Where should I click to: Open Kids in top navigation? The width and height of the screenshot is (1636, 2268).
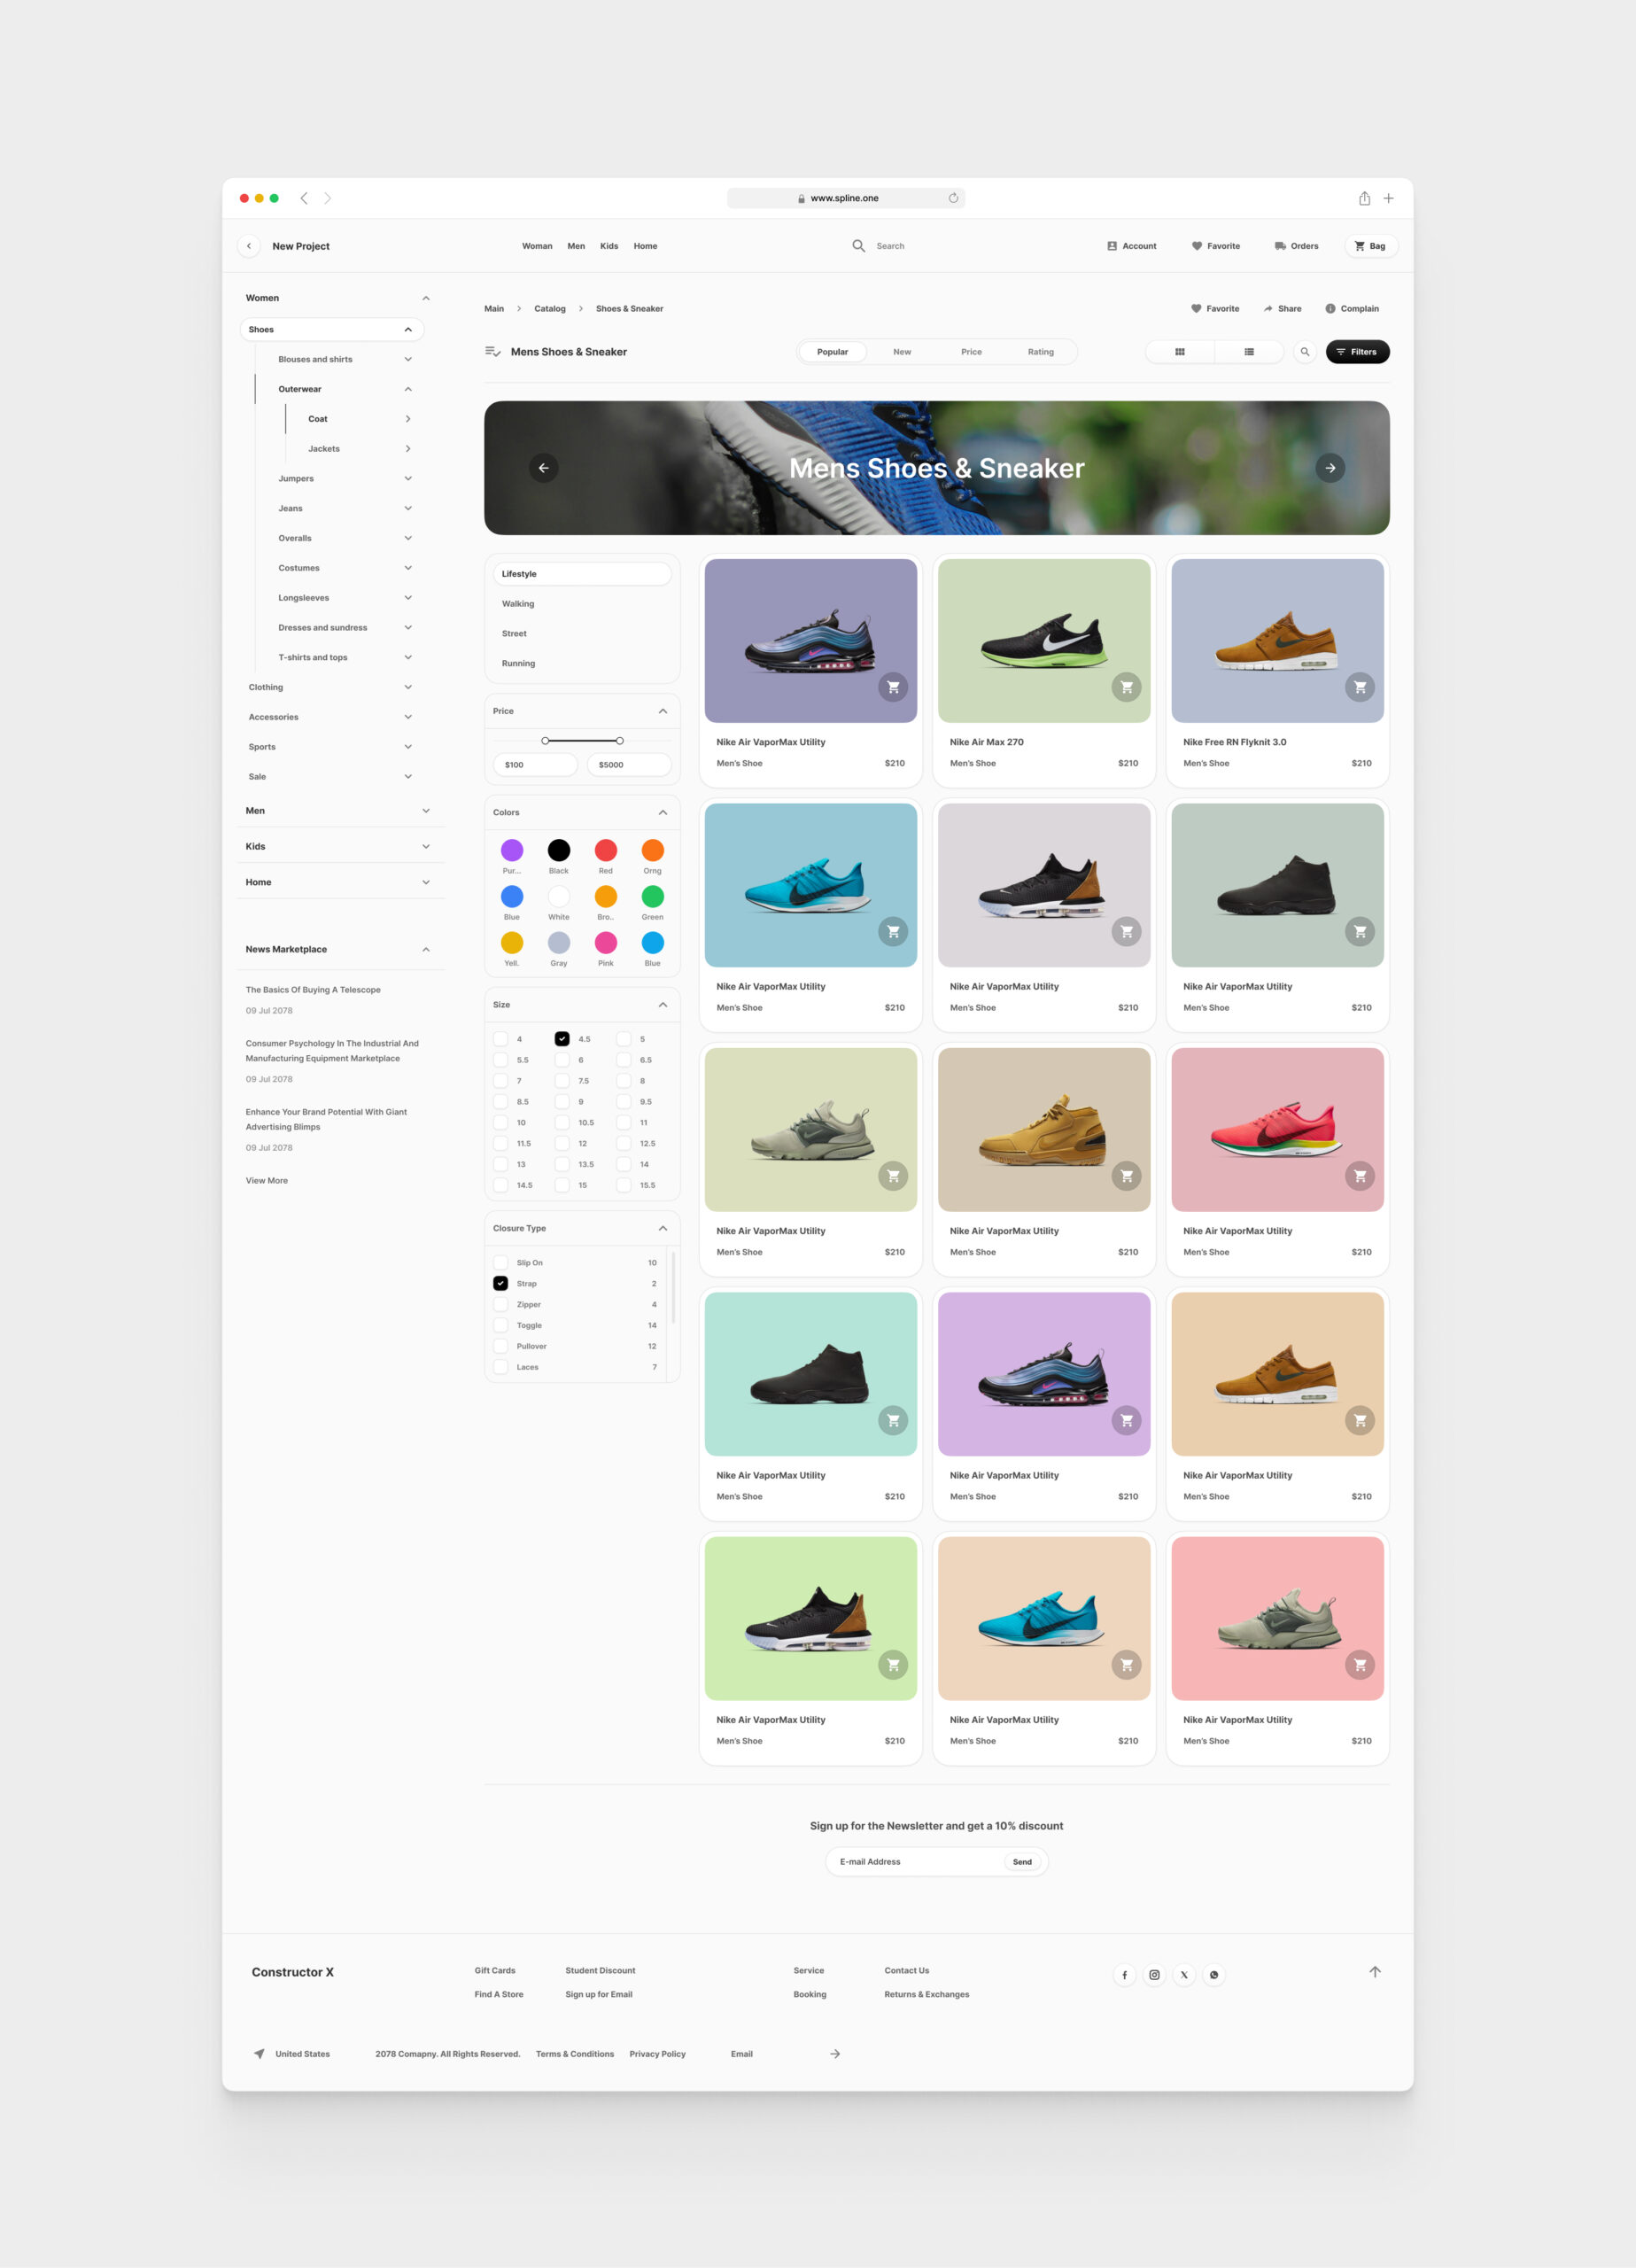(x=609, y=246)
